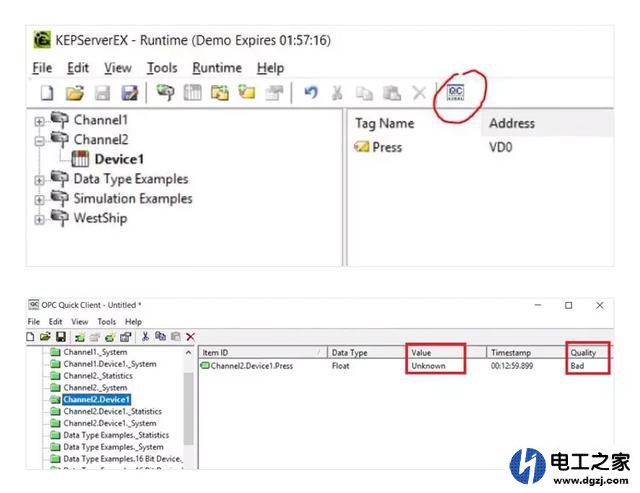The width and height of the screenshot is (640, 493).
Task: Open the Quick Client View menu
Action: (80, 322)
